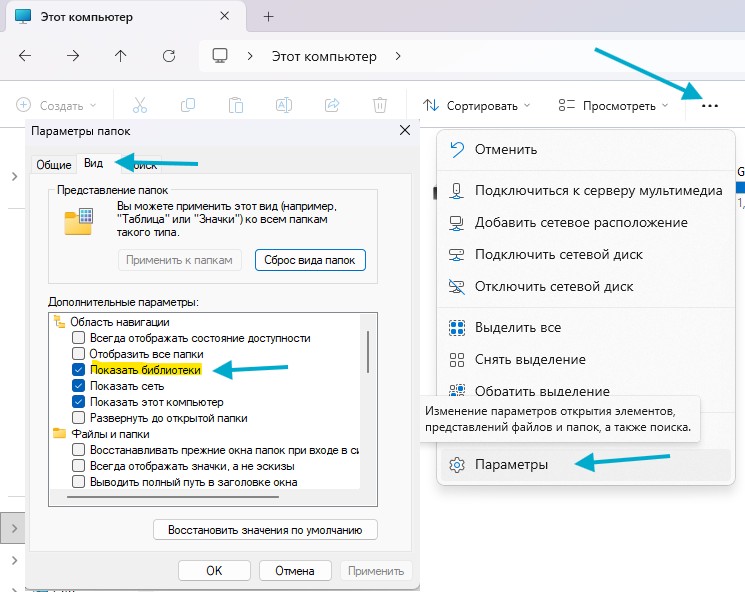This screenshot has width=745, height=592.
Task: Enable 'Восстанавливать прежние окна папок' checkbox
Action: click(x=78, y=450)
